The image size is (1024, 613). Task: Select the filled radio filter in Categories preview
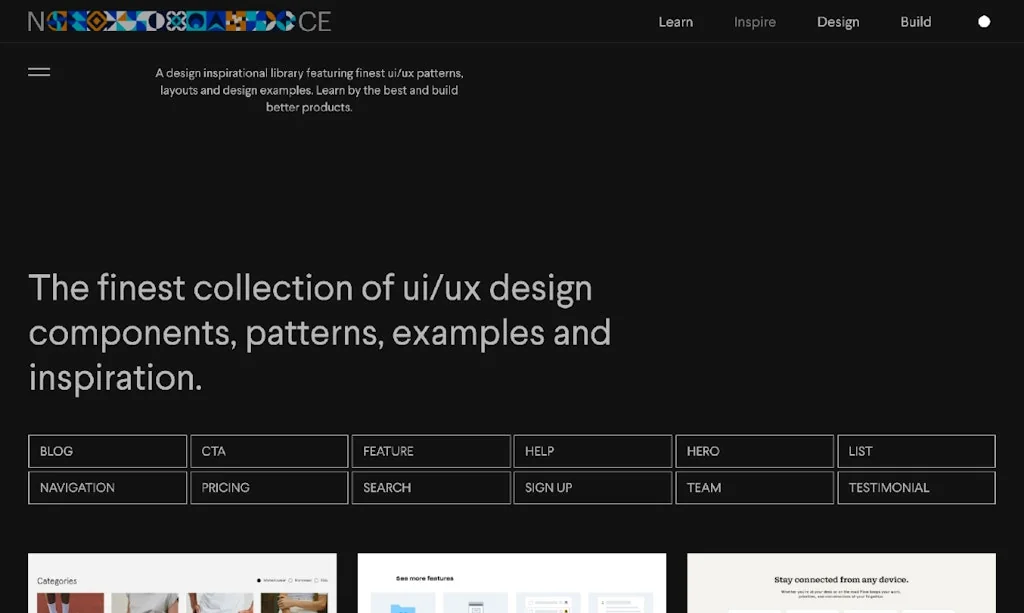[259, 580]
